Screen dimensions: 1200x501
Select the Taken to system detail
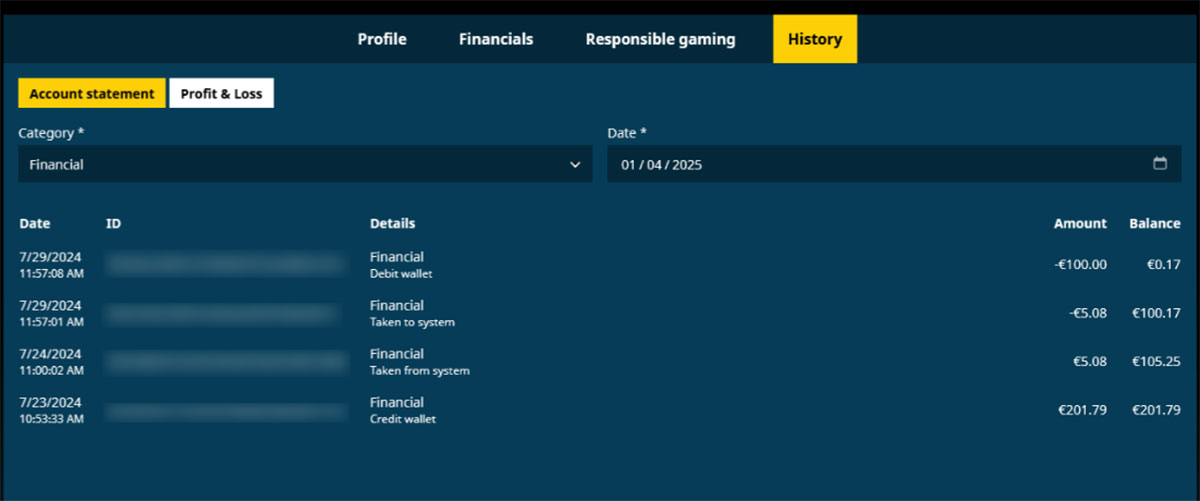pos(412,322)
